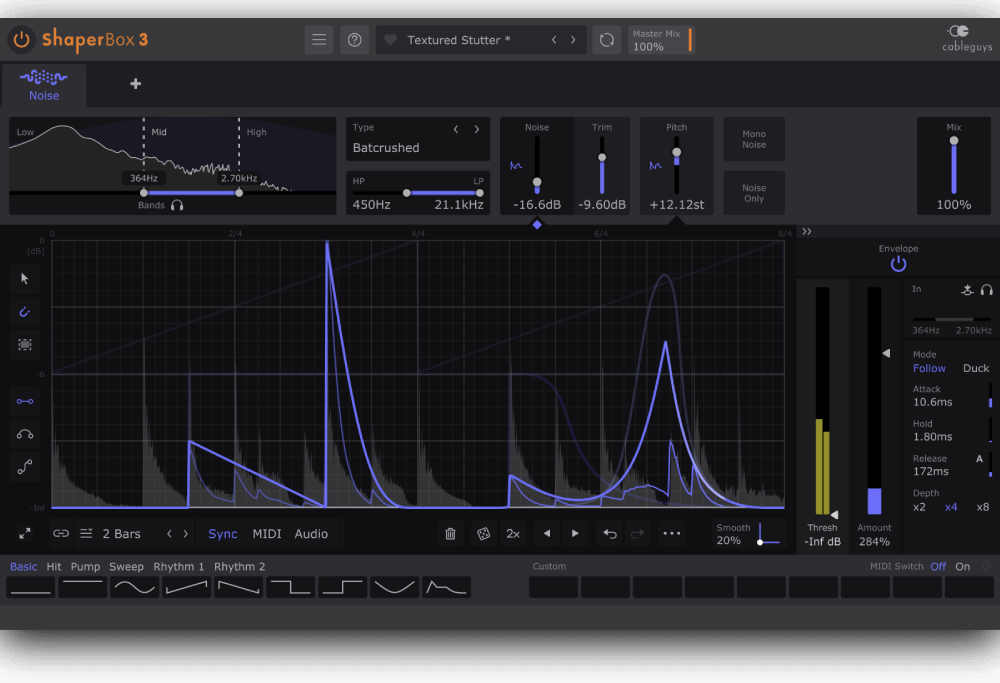Viewport: 1000px width, 683px height.
Task: Set envelope mode to Follow
Action: pos(929,368)
